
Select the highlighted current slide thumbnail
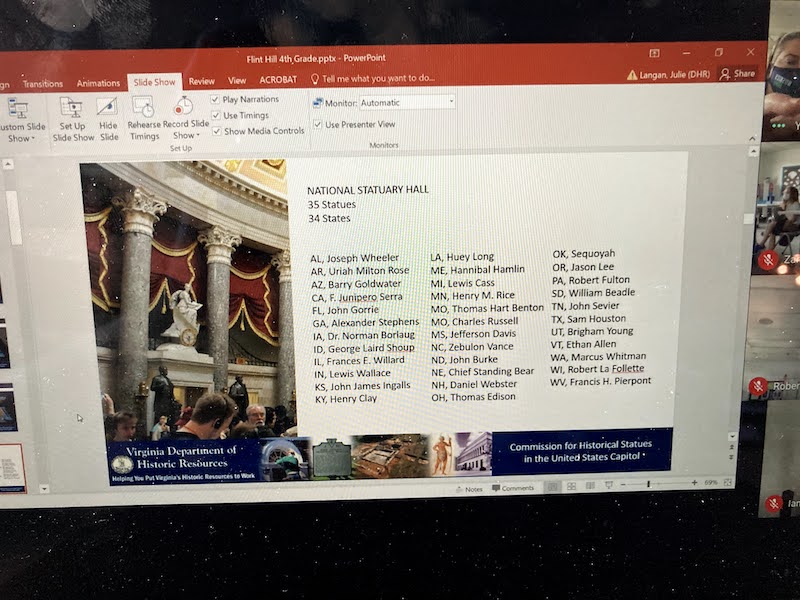click(x=12, y=468)
